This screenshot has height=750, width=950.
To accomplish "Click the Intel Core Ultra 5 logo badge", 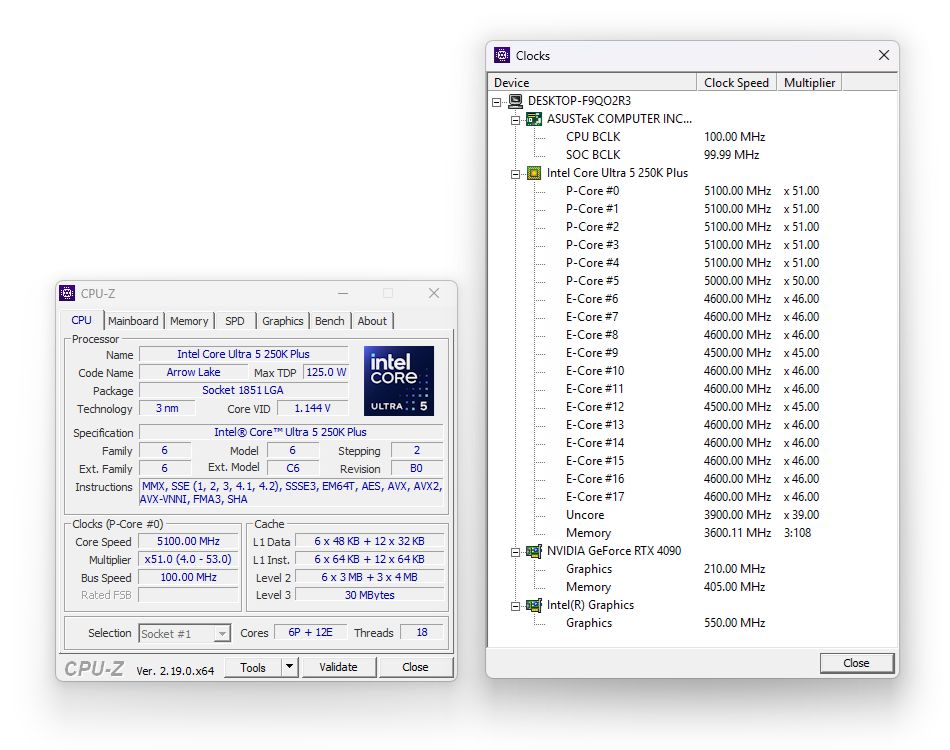I will click(399, 380).
